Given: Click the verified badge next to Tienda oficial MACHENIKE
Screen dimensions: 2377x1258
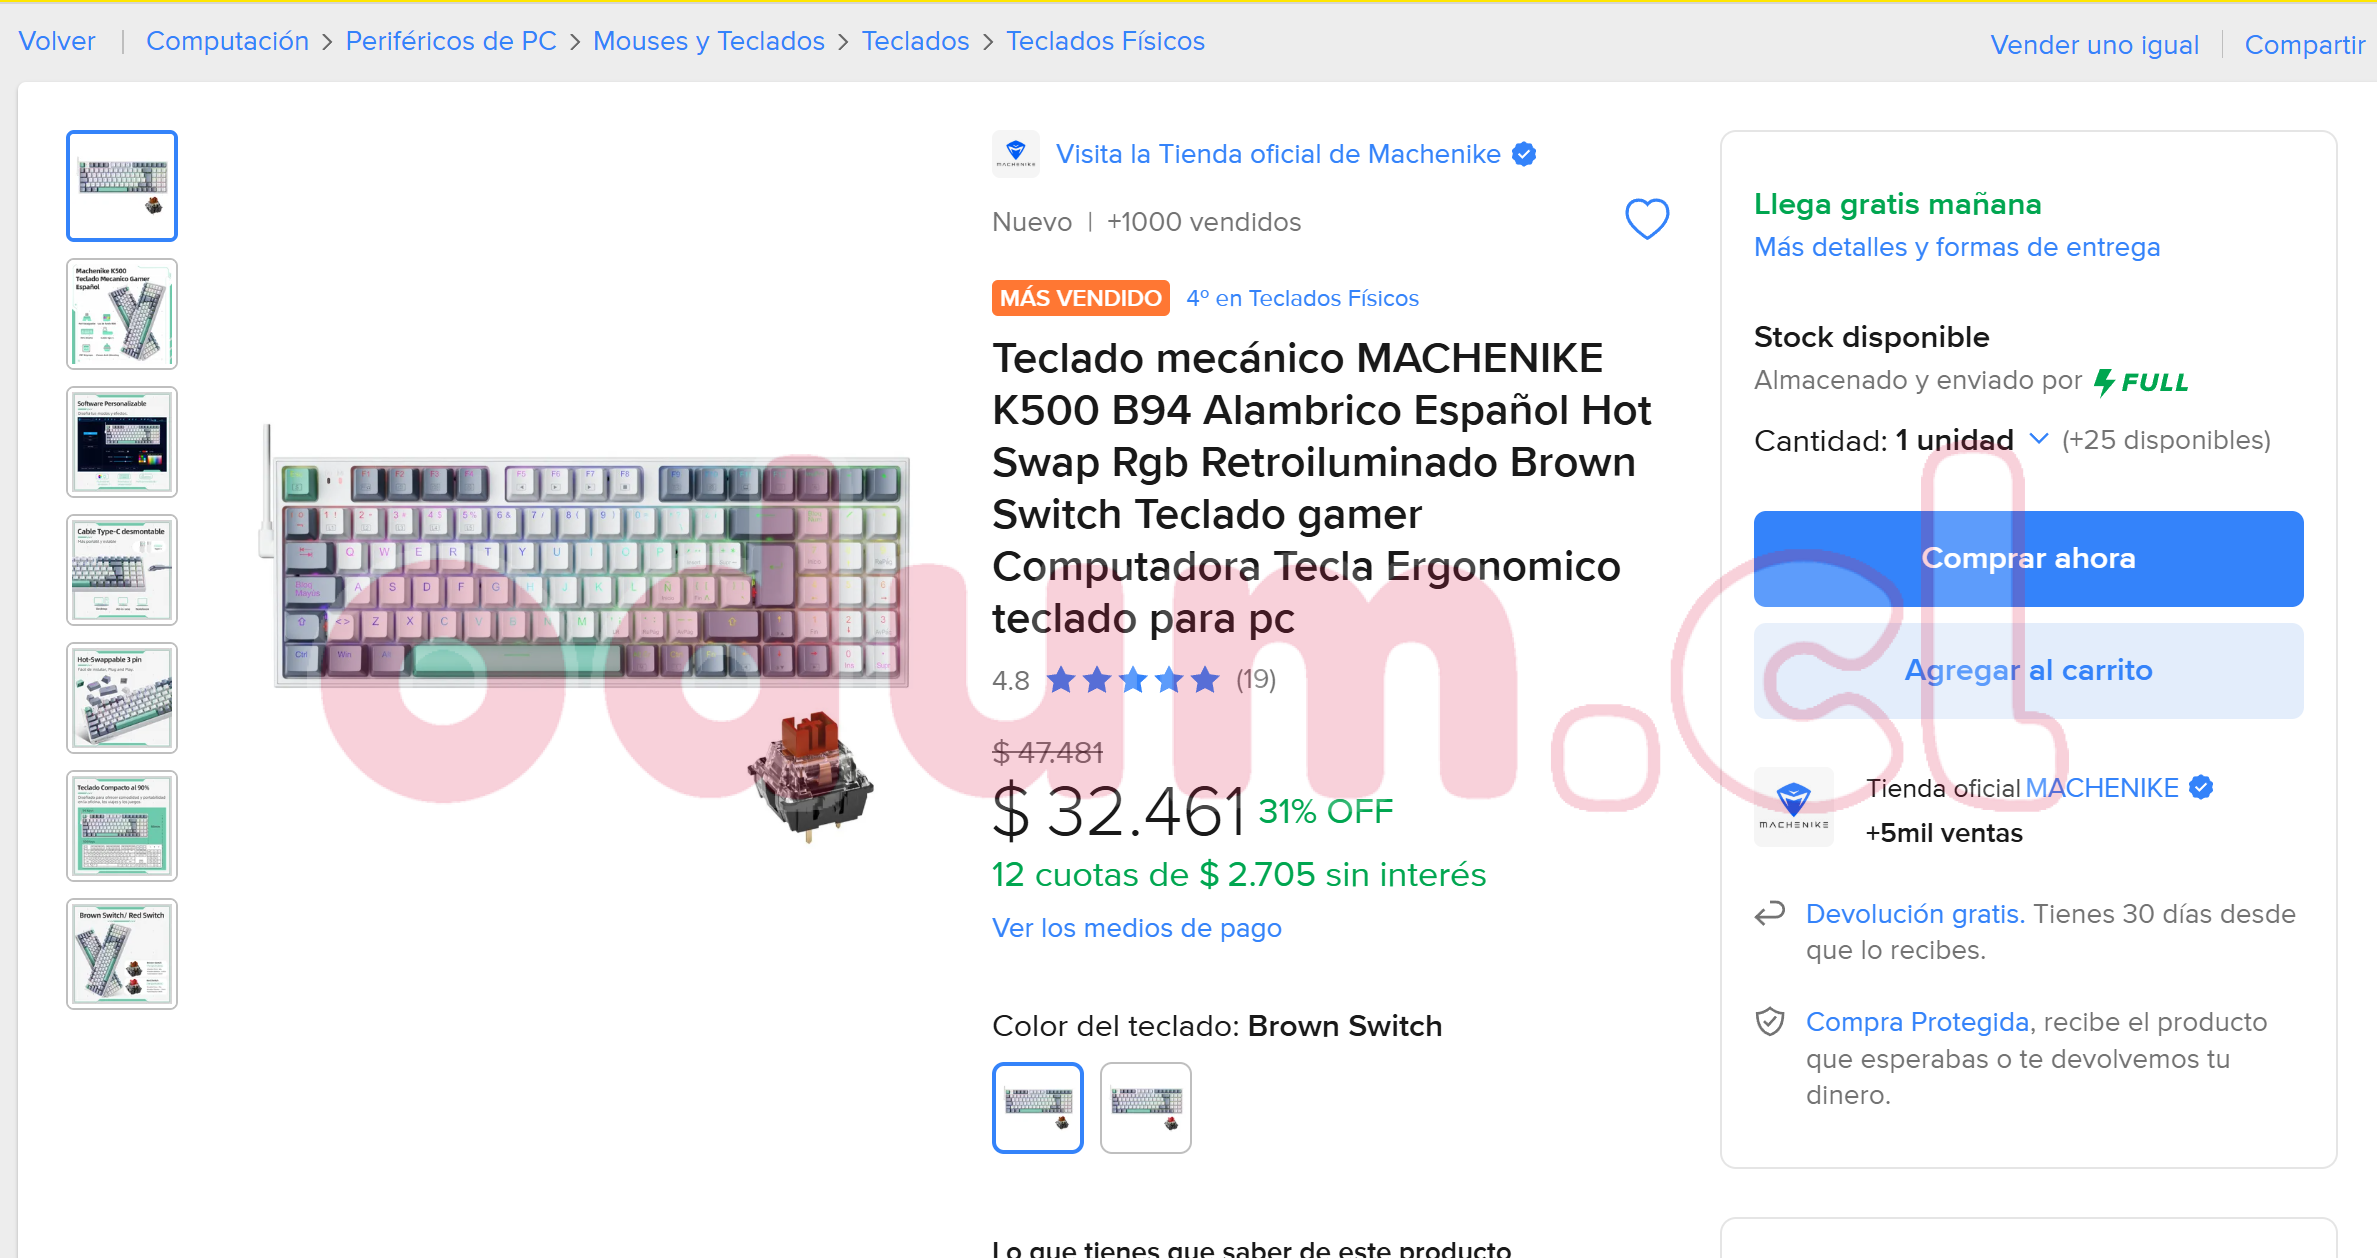Looking at the screenshot, I should (x=2201, y=788).
